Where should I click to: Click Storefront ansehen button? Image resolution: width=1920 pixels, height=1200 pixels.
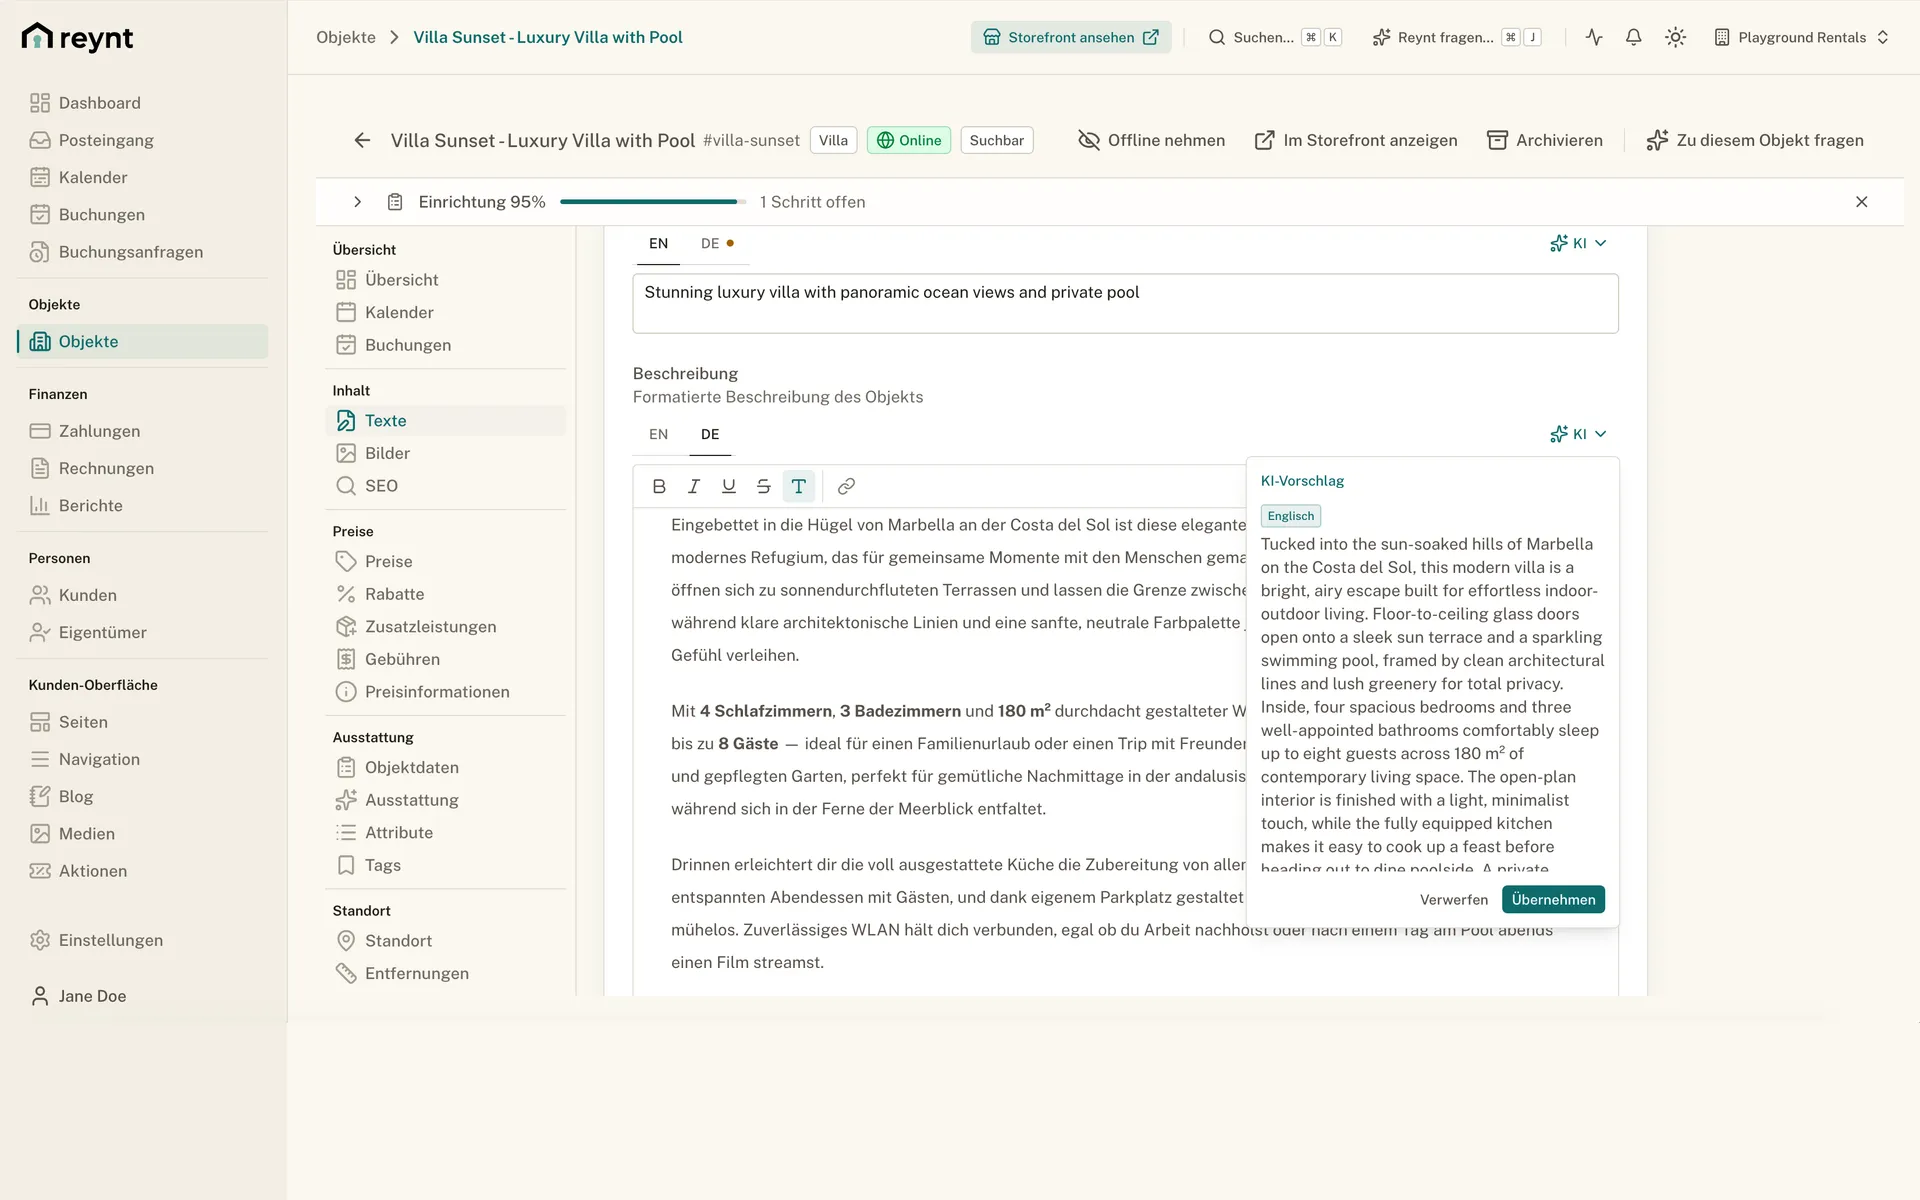[1071, 37]
